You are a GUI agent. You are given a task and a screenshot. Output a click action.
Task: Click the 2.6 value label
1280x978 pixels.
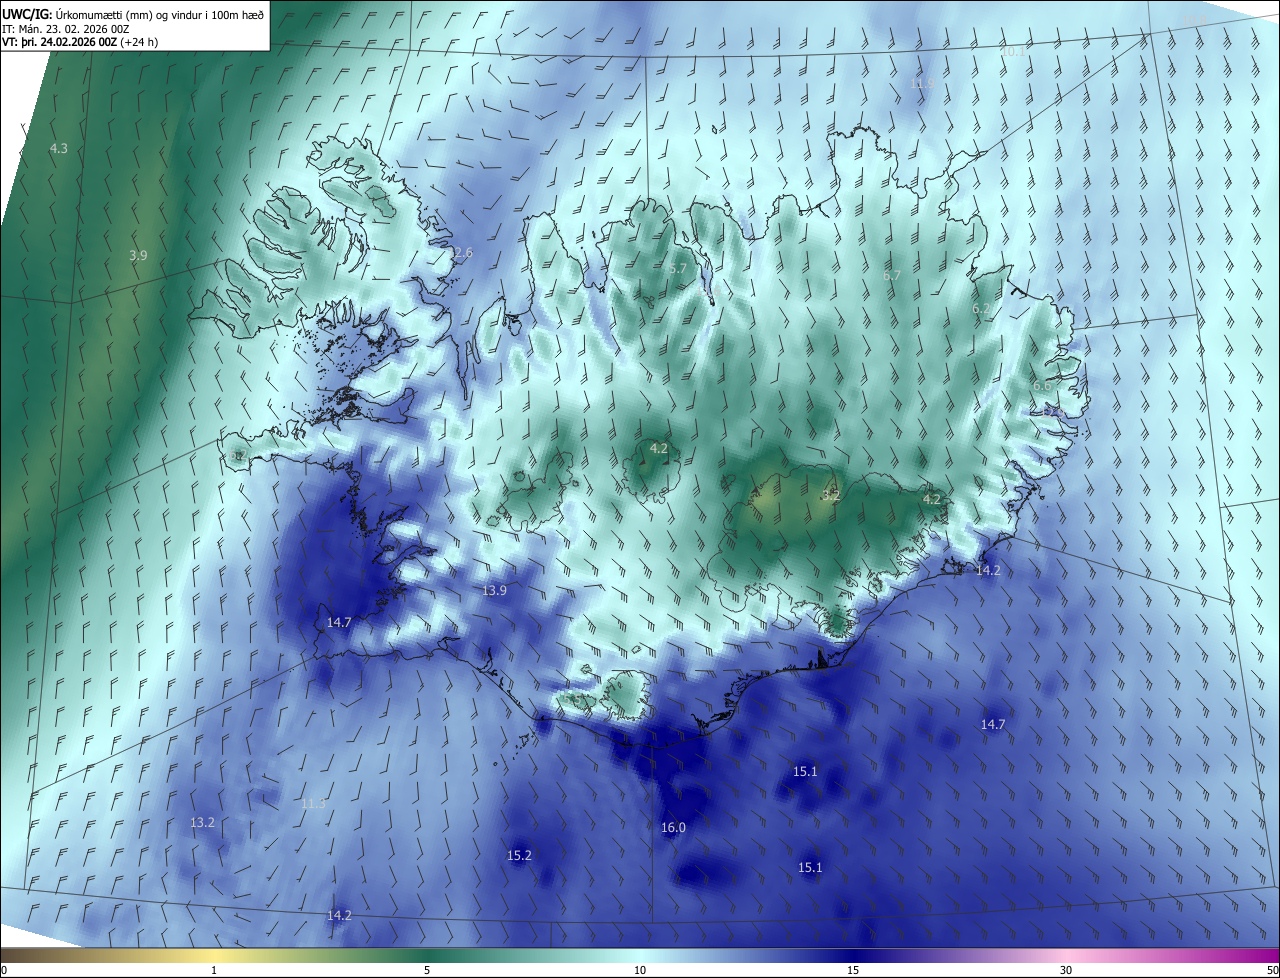463,254
